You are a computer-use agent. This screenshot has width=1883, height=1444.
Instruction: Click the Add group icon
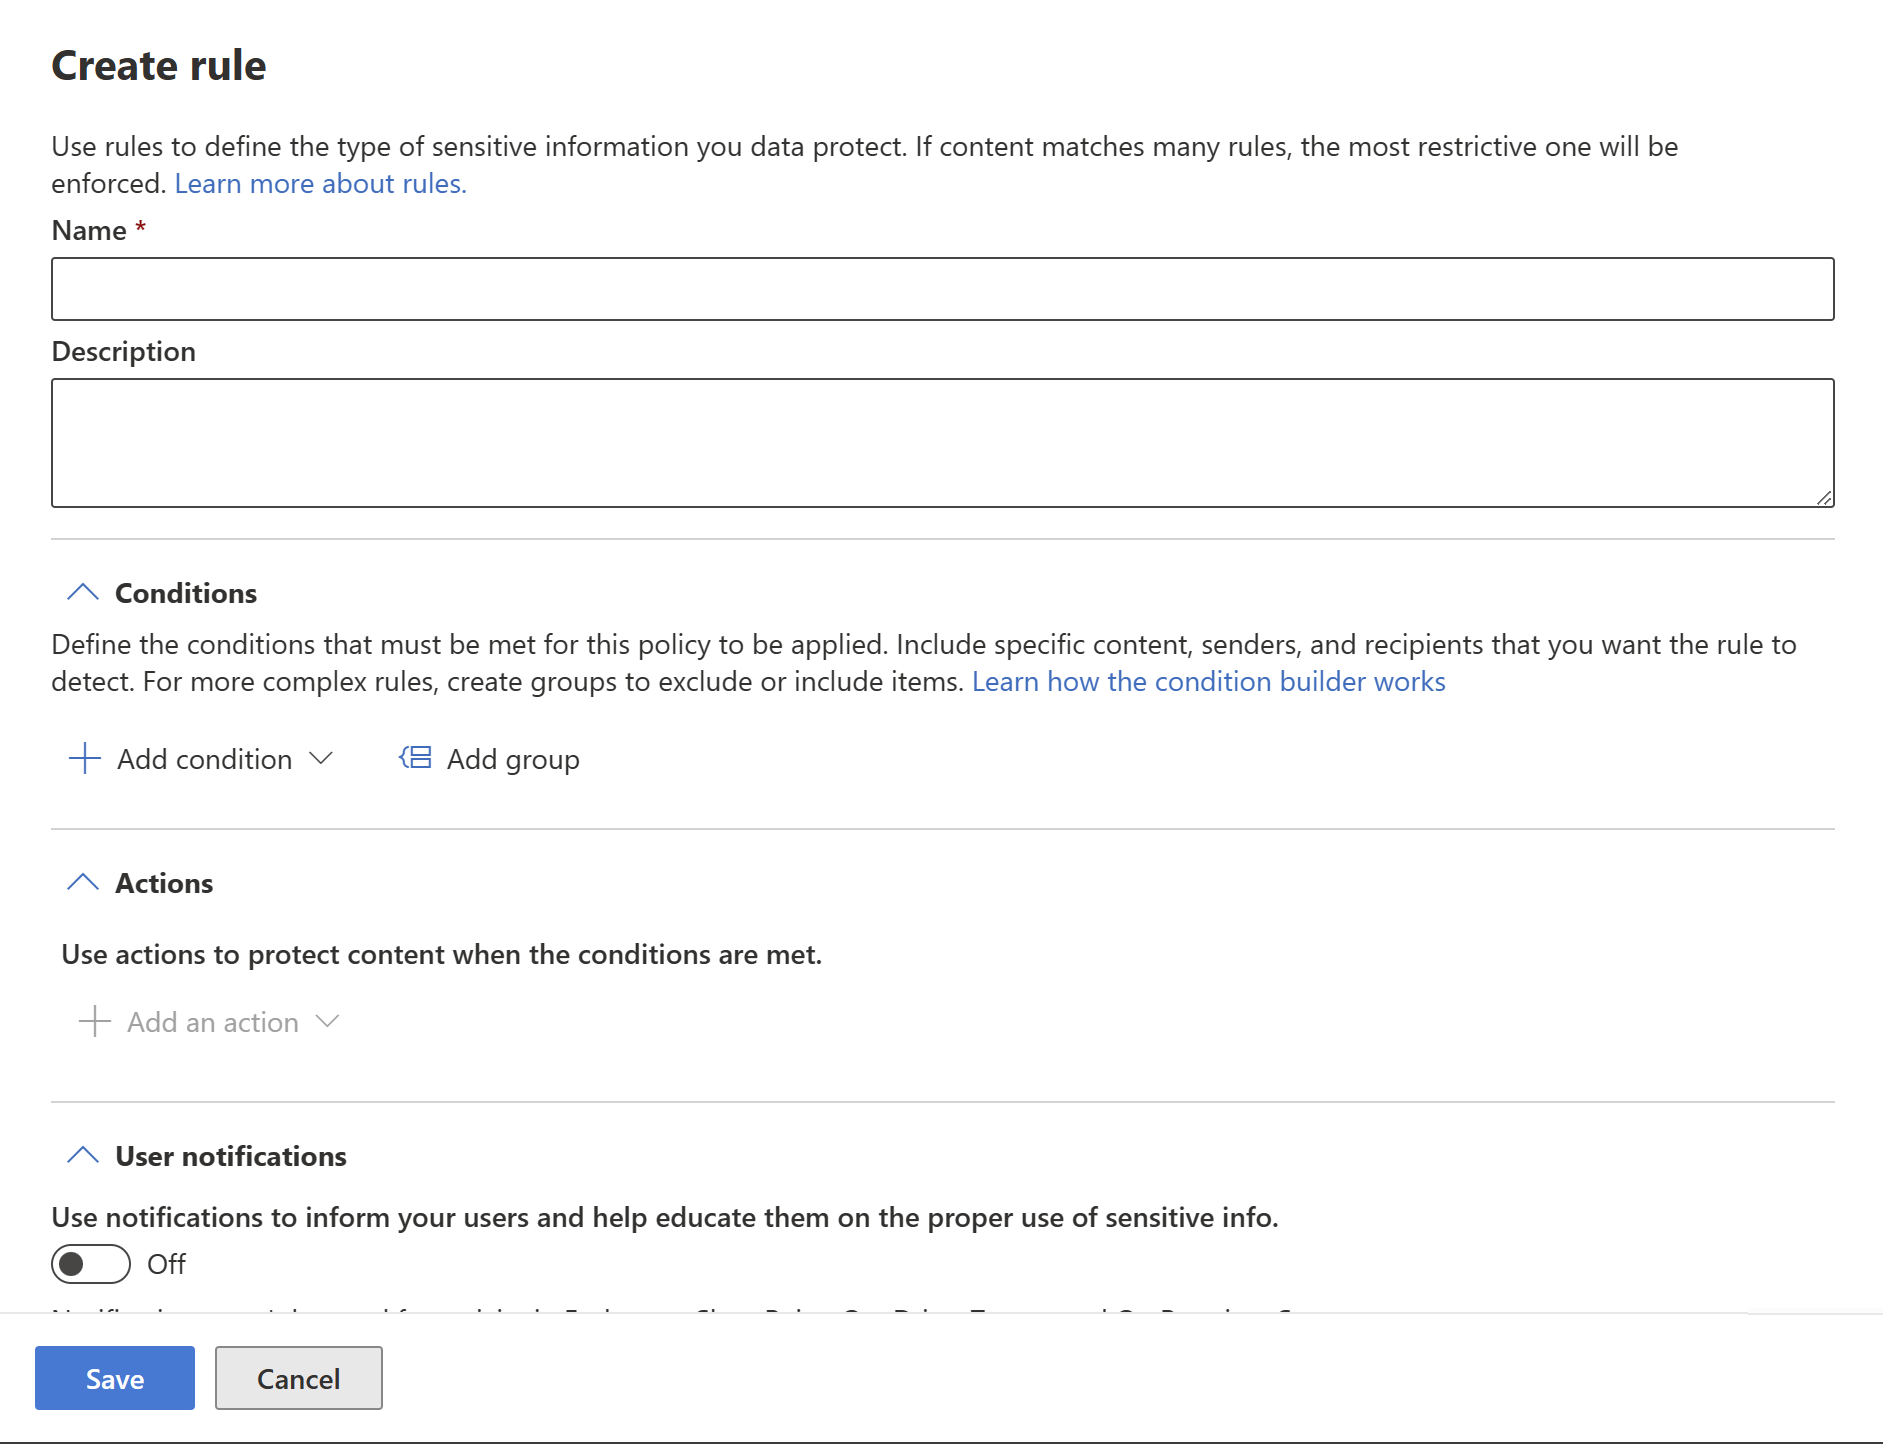tap(413, 758)
